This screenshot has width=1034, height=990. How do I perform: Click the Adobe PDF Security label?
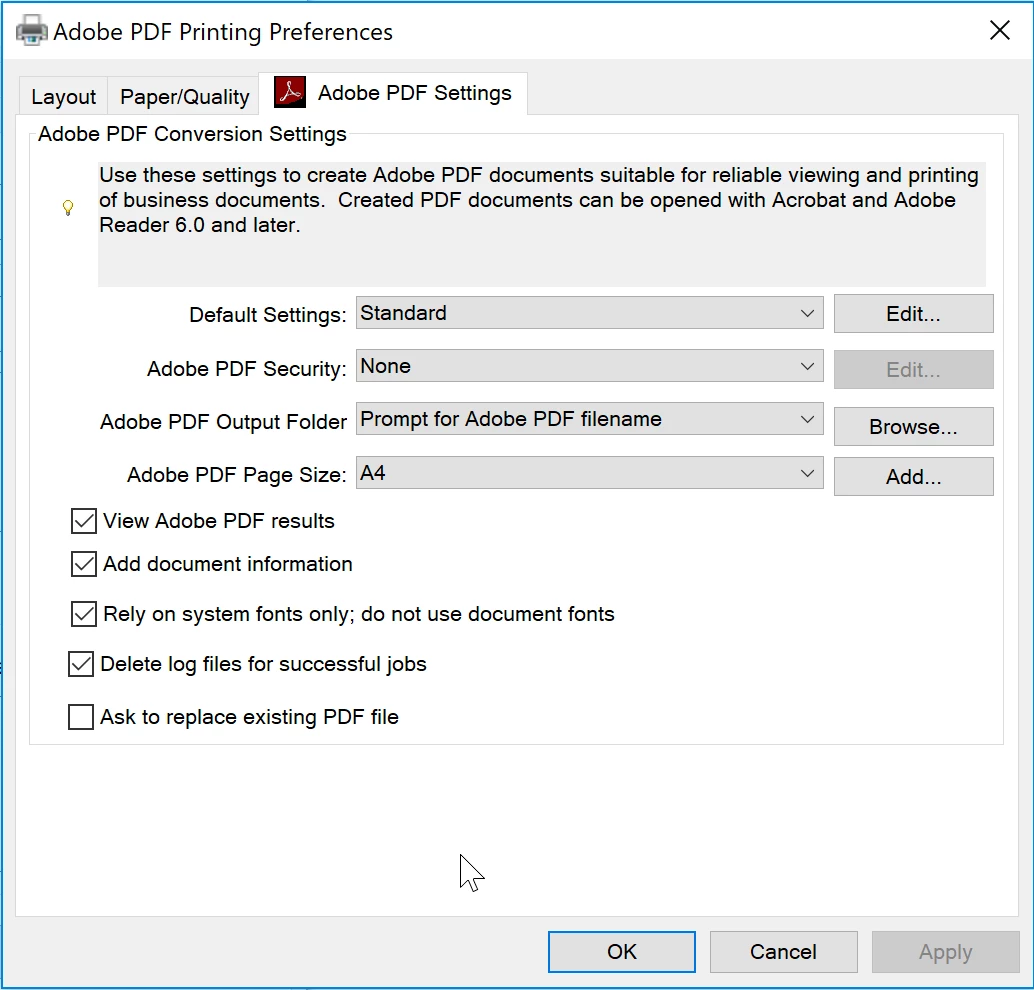click(x=247, y=369)
